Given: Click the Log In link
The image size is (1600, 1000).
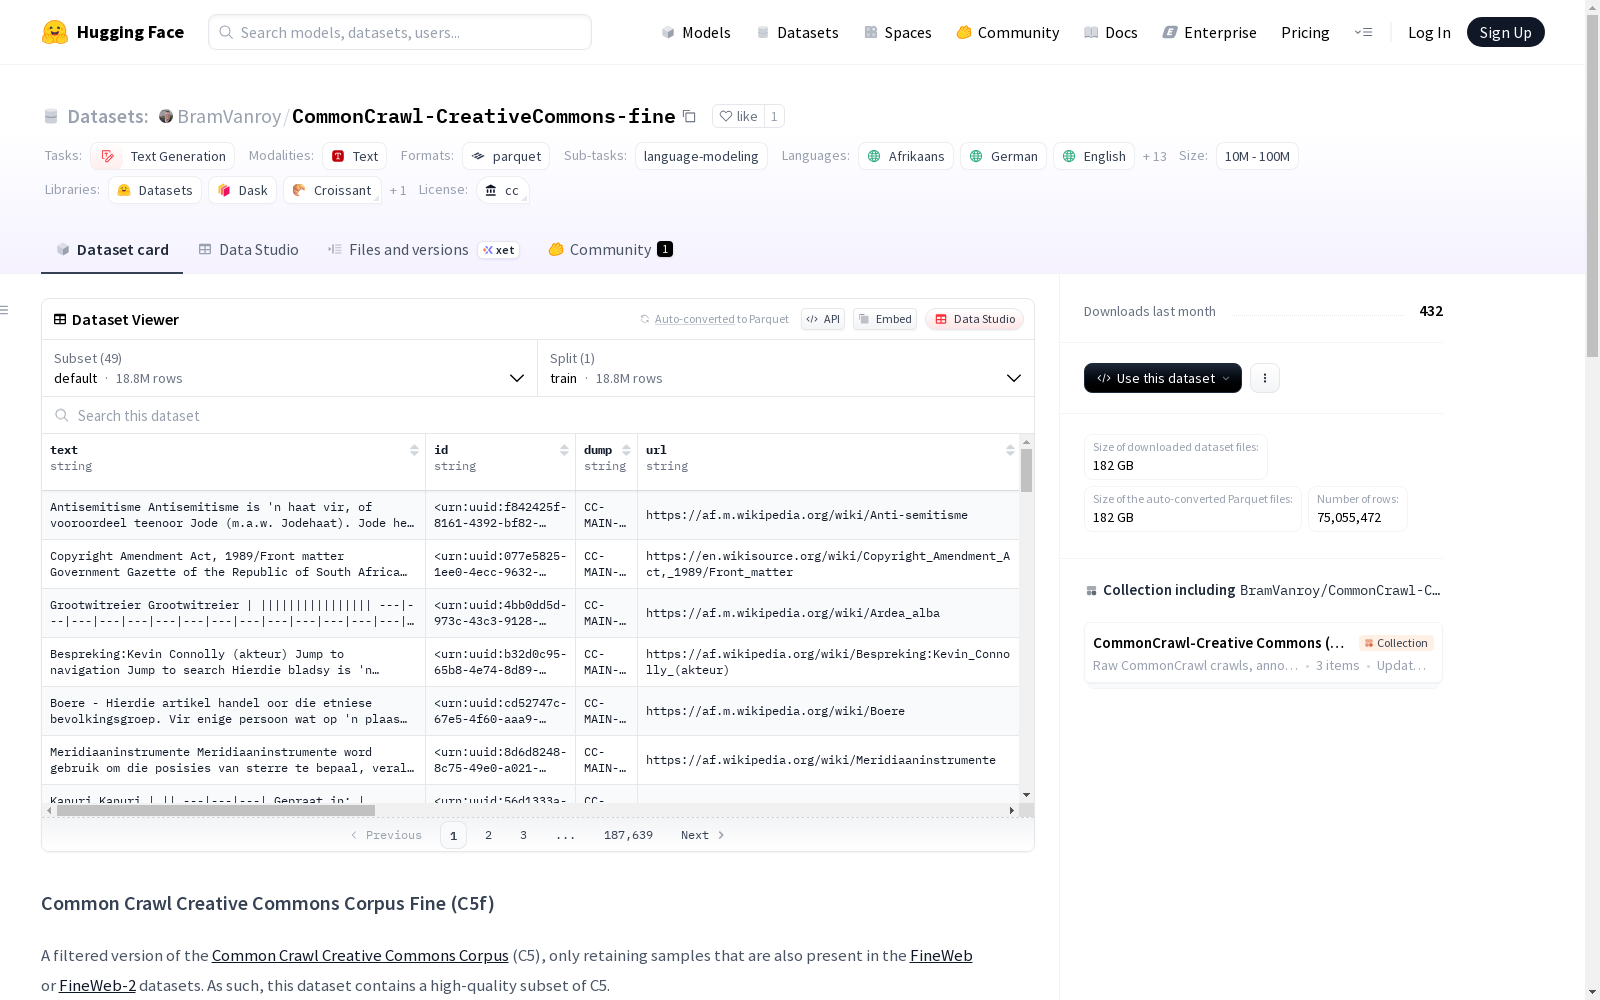Looking at the screenshot, I should click(x=1429, y=32).
